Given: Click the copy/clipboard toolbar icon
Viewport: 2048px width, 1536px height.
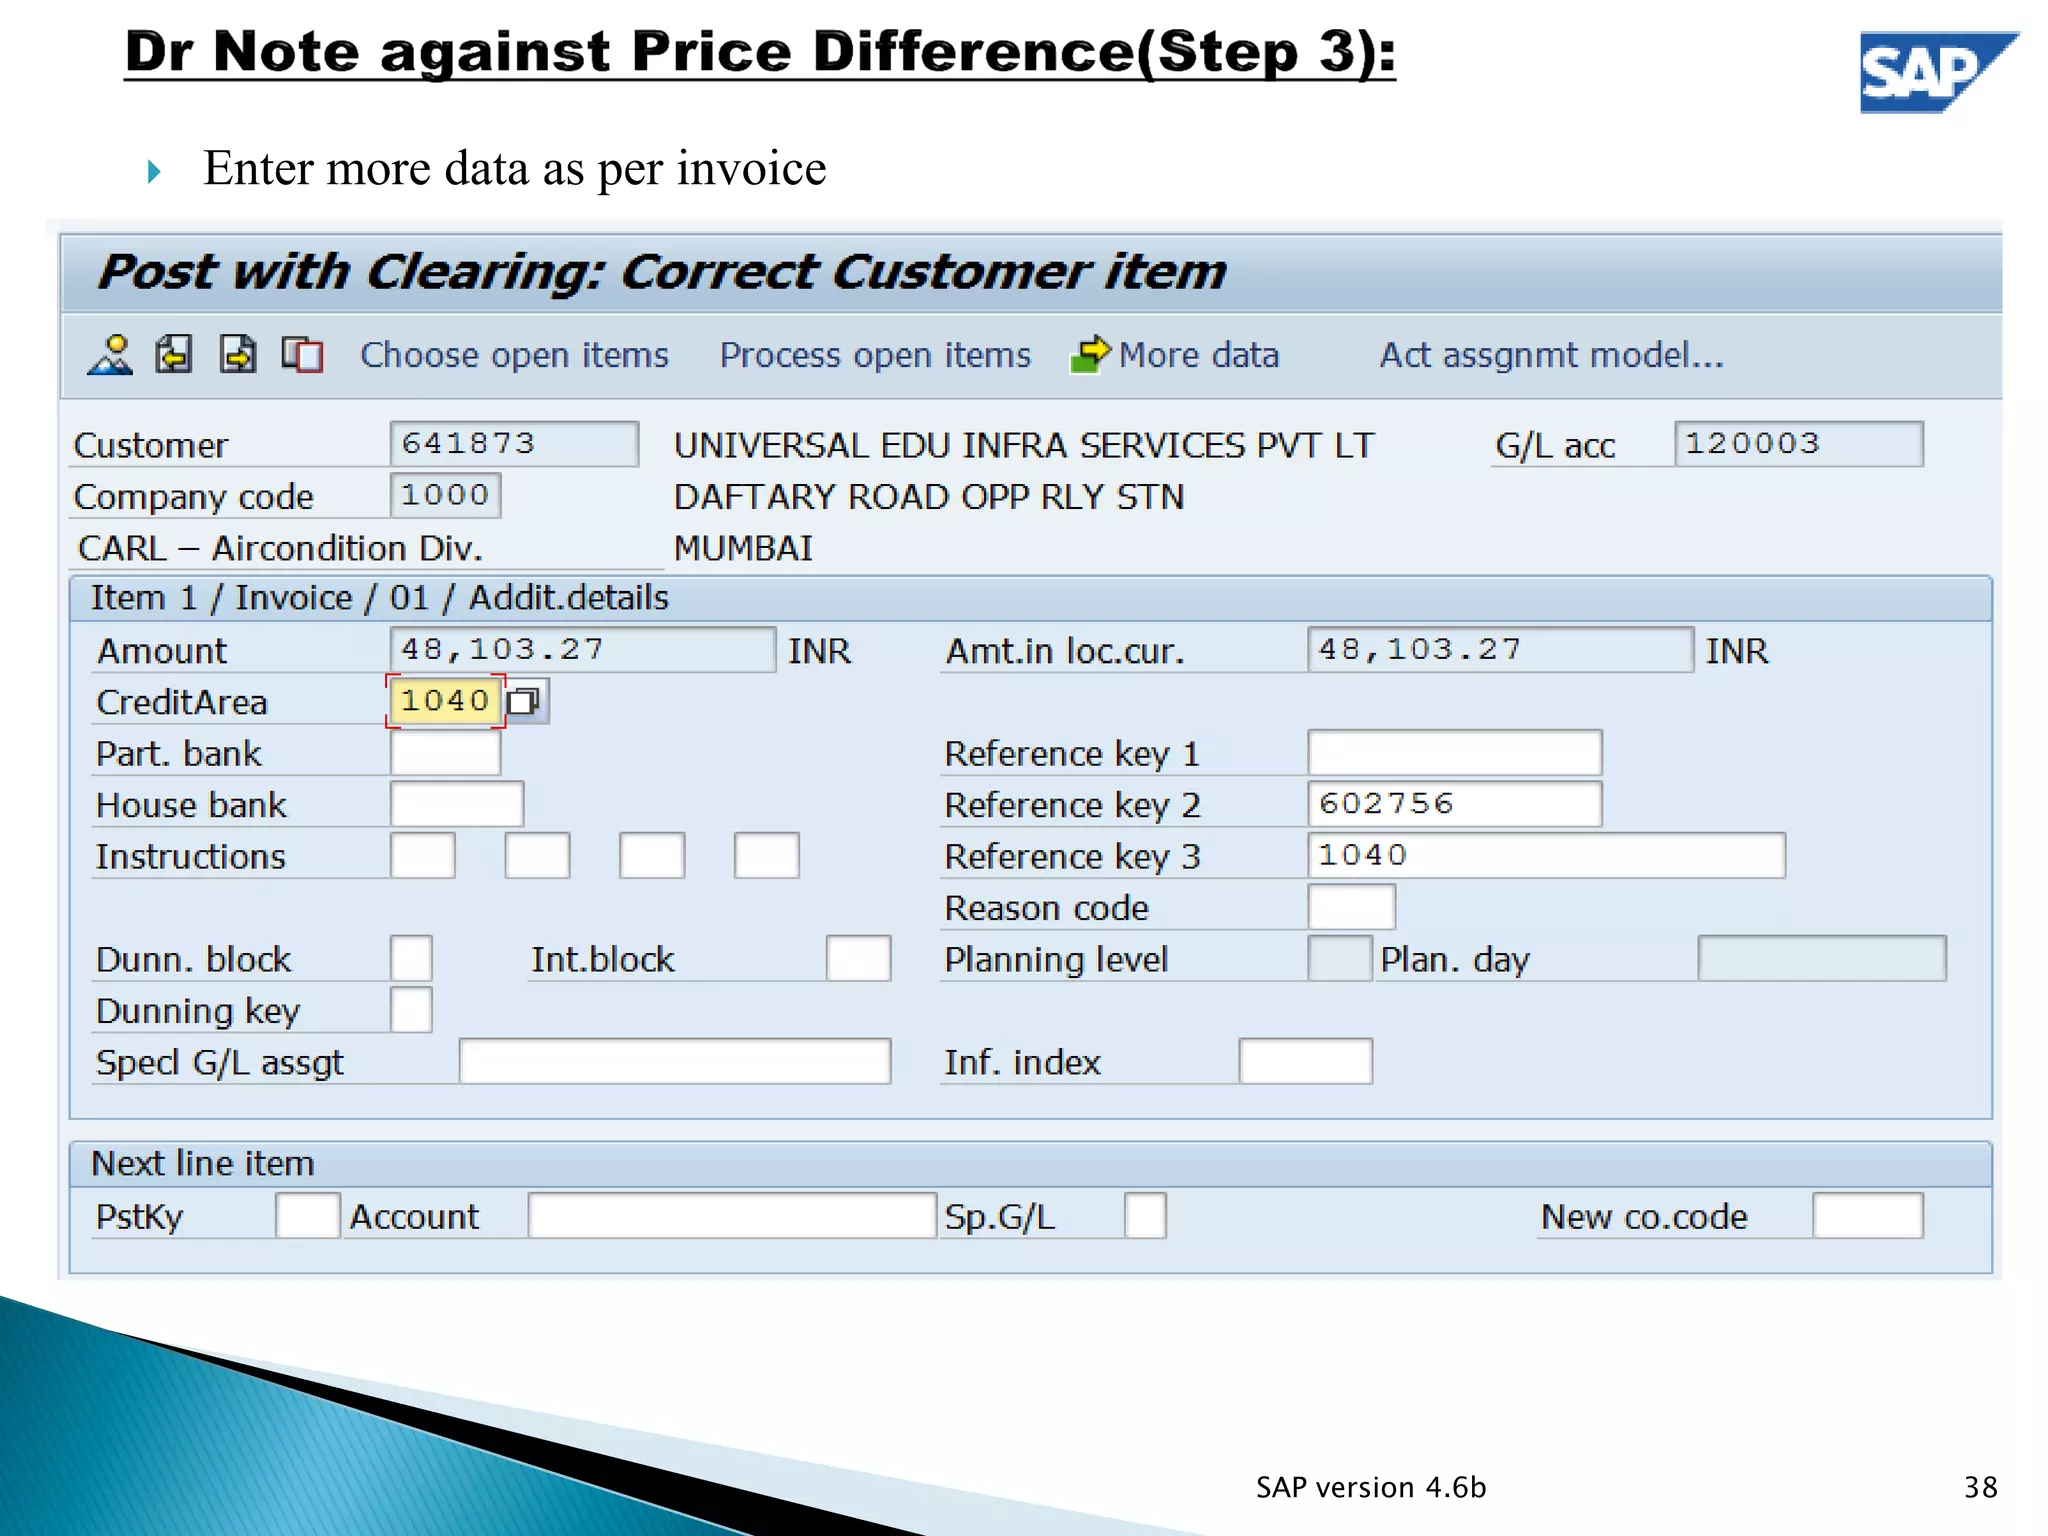Looking at the screenshot, I should tap(302, 355).
